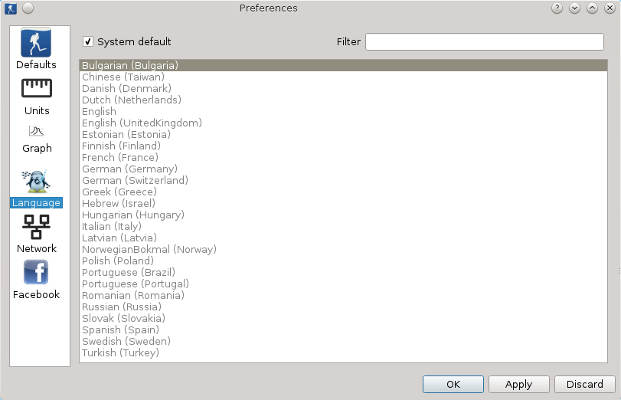Image resolution: width=621 pixels, height=400 pixels.
Task: Open the Graph preferences icon
Action: [36, 131]
